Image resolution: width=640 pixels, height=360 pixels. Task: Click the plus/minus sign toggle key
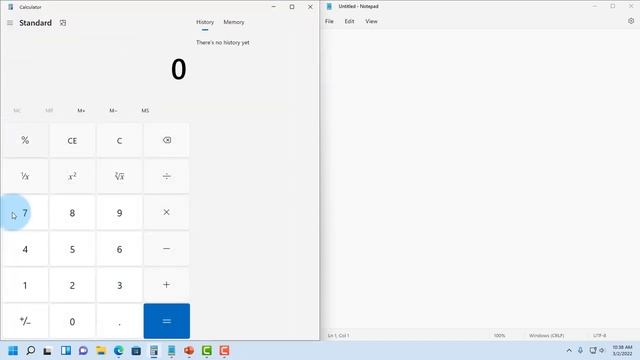coord(25,321)
